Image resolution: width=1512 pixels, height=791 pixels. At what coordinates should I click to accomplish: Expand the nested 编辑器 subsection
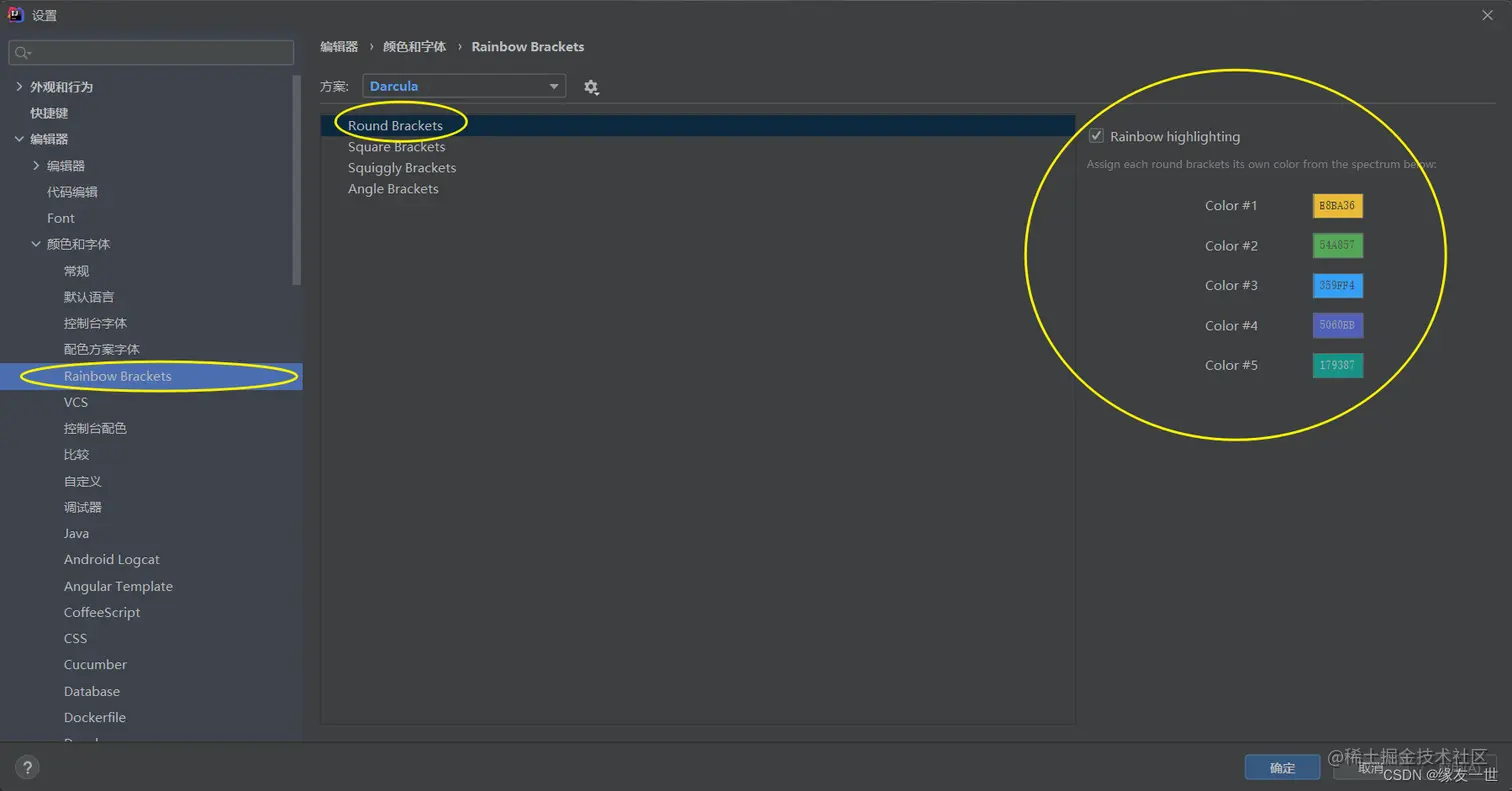point(36,165)
